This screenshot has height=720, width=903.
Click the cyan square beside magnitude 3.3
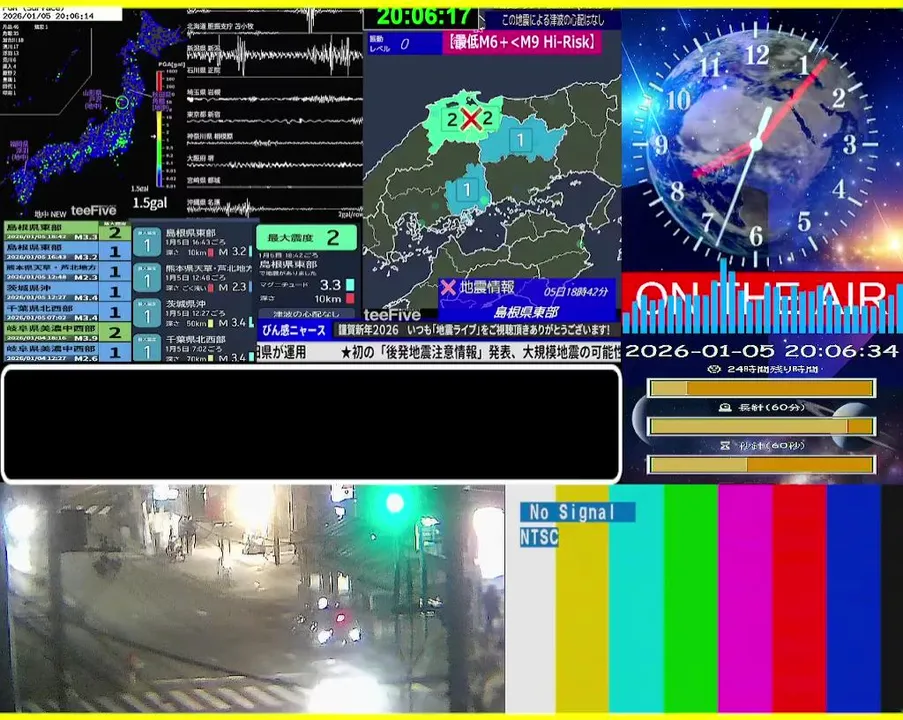pyautogui.click(x=350, y=285)
